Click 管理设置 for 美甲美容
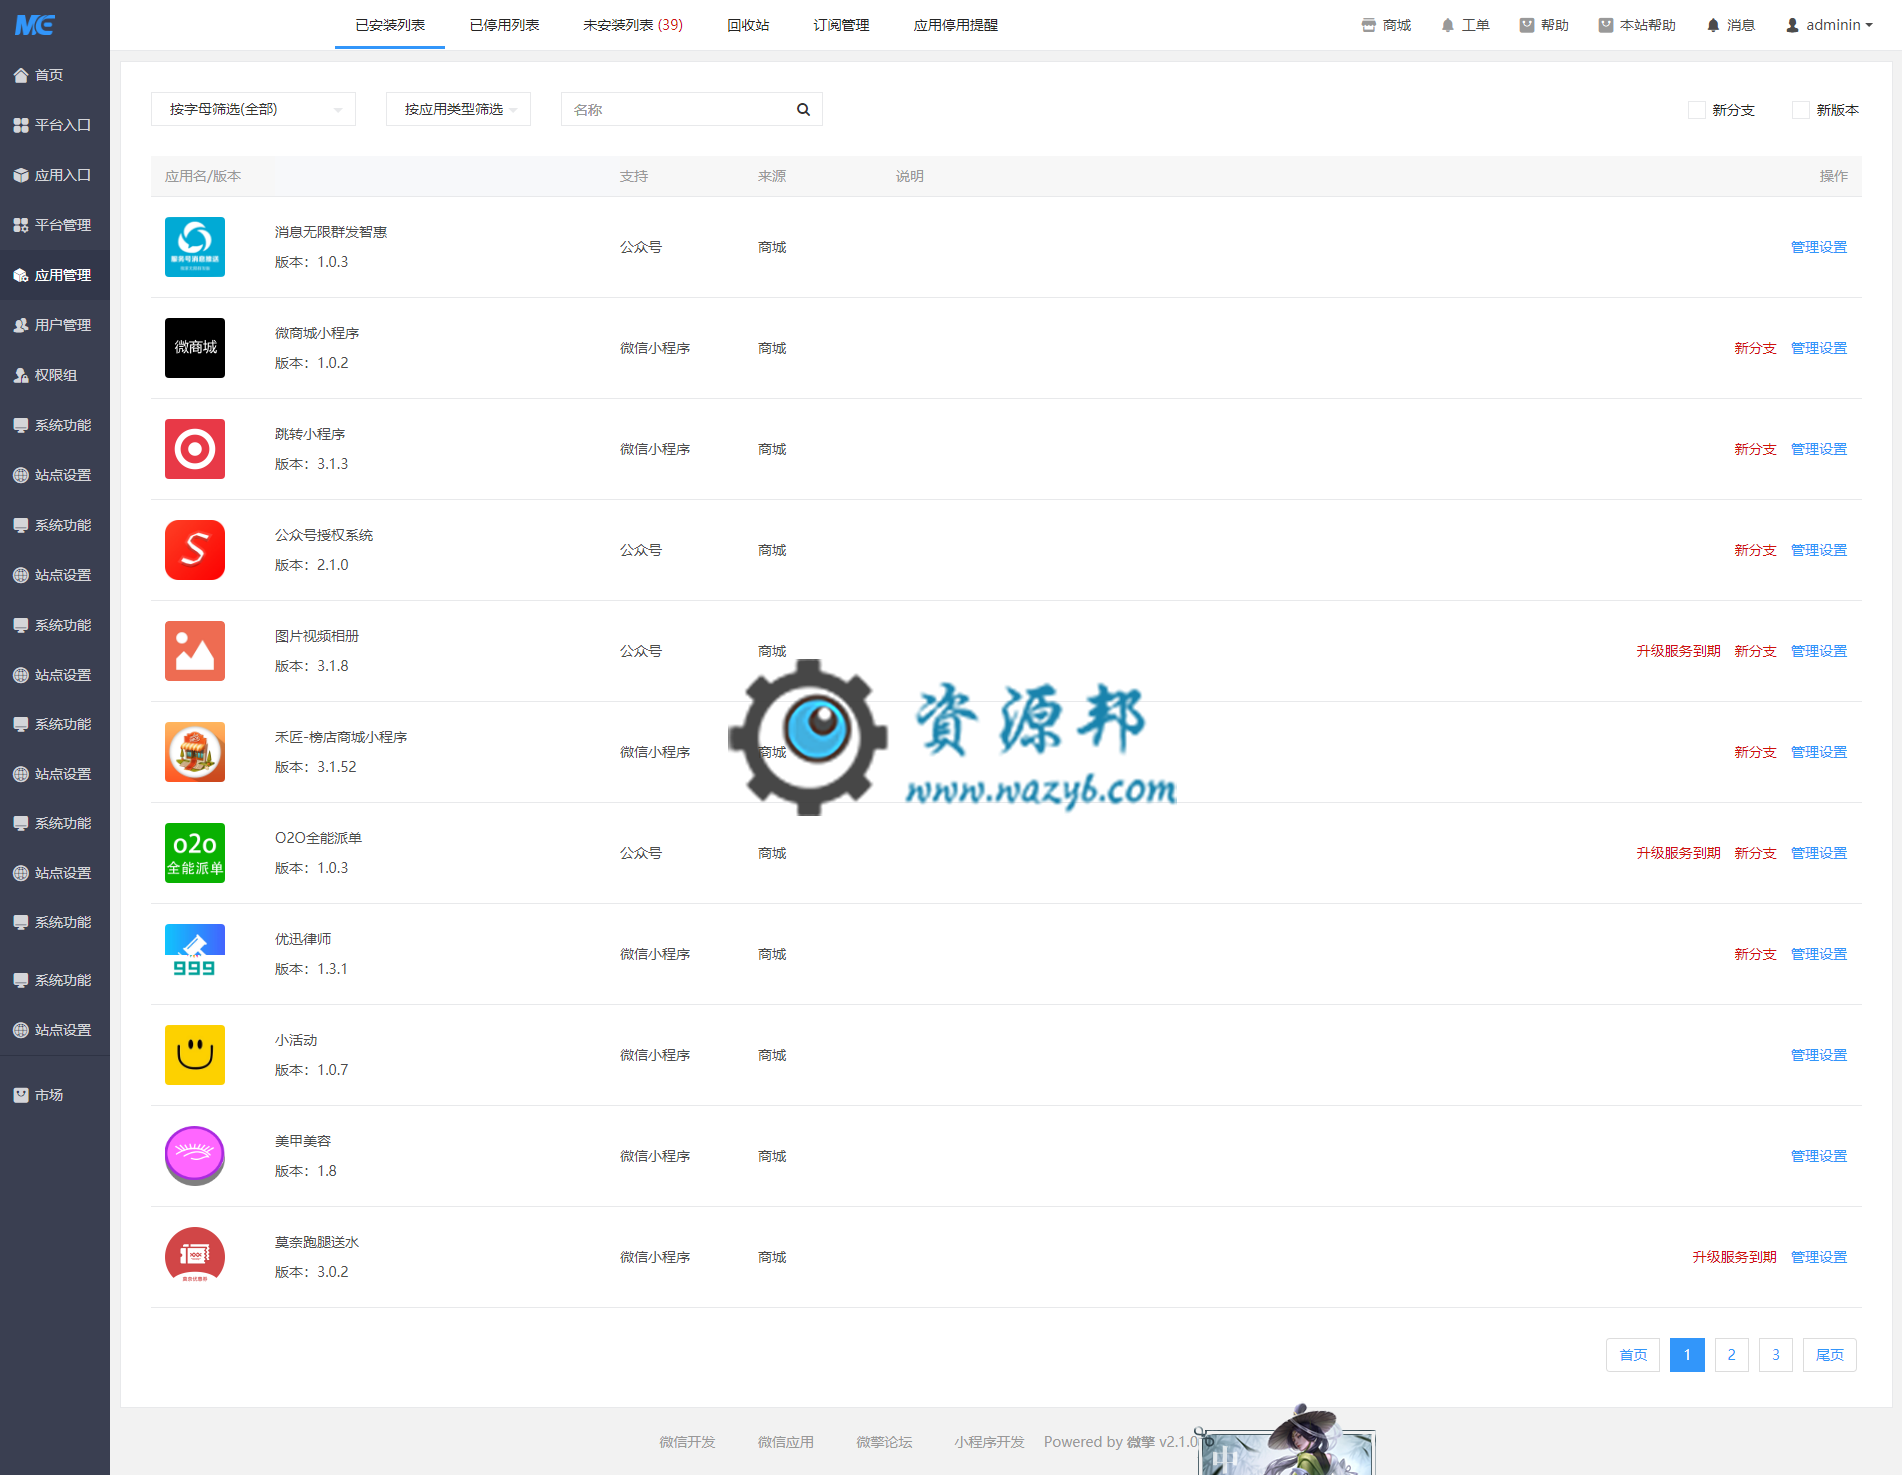Screen dimensions: 1902x1475 [1818, 1156]
